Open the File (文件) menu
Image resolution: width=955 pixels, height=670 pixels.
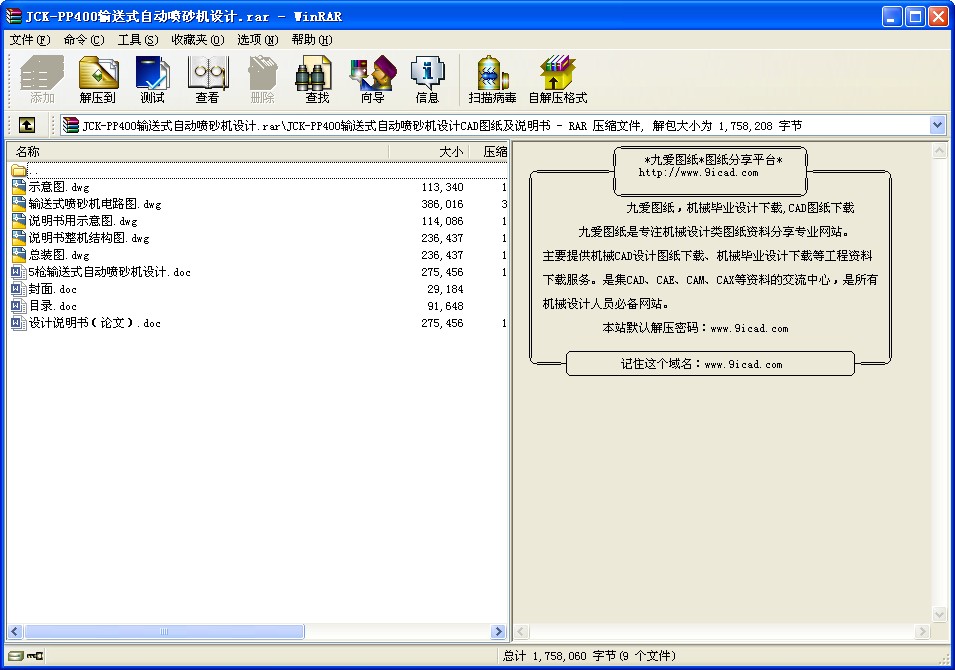[29, 40]
